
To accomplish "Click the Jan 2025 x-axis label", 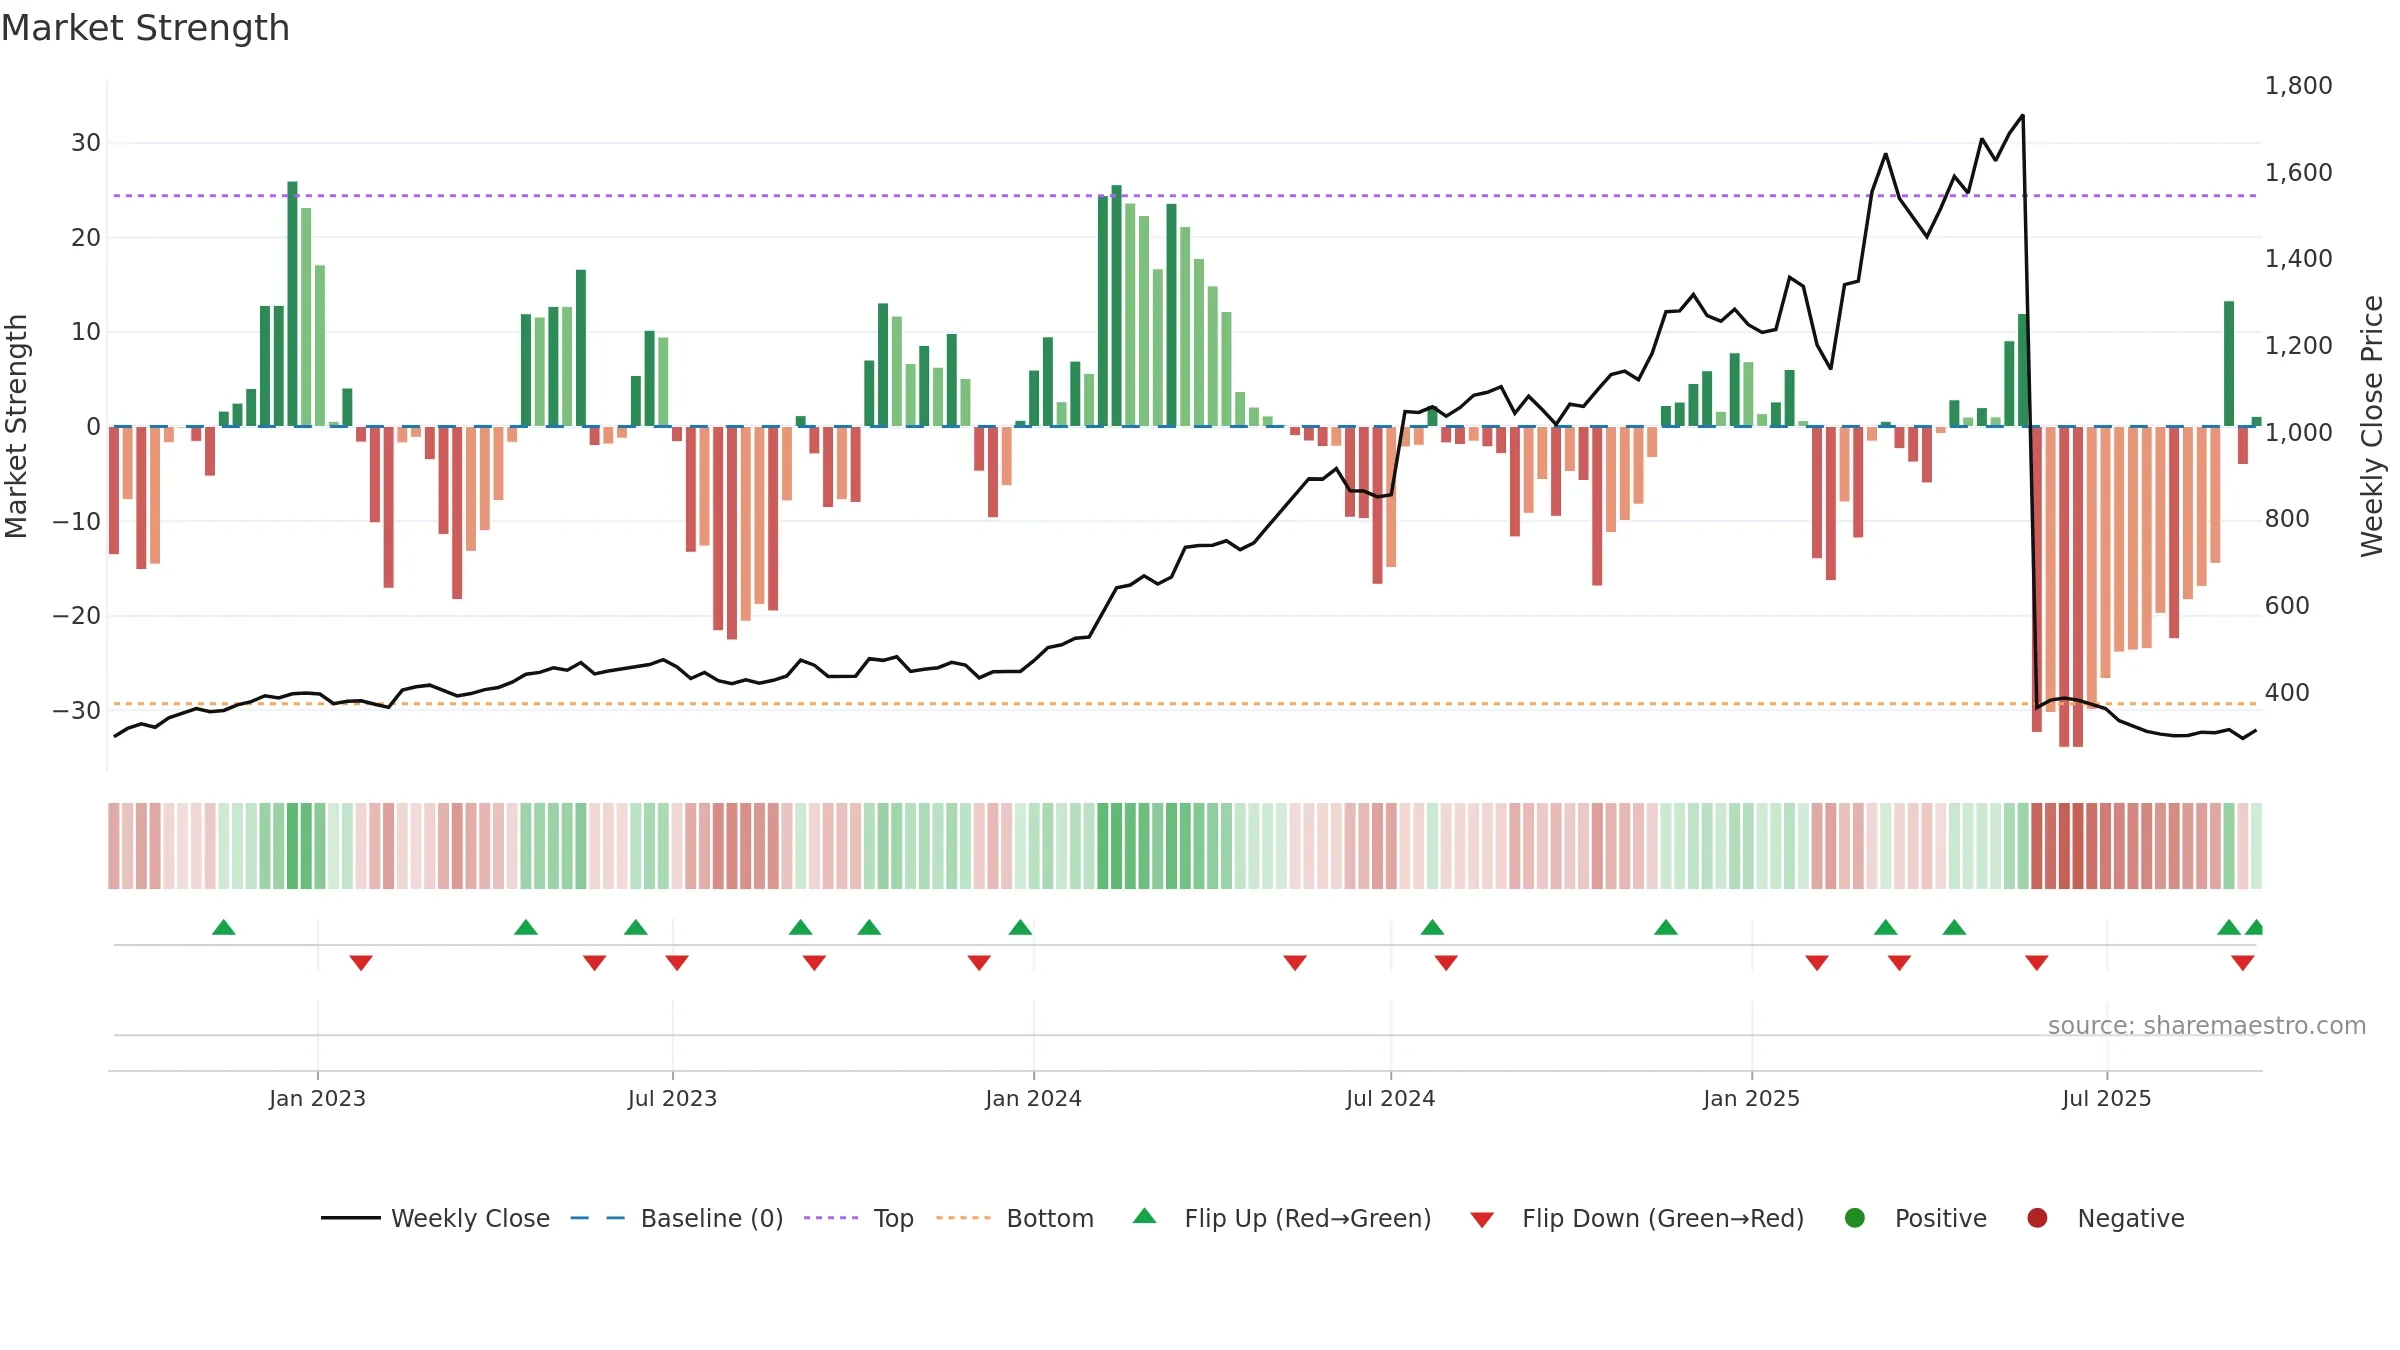I will [x=1751, y=1098].
